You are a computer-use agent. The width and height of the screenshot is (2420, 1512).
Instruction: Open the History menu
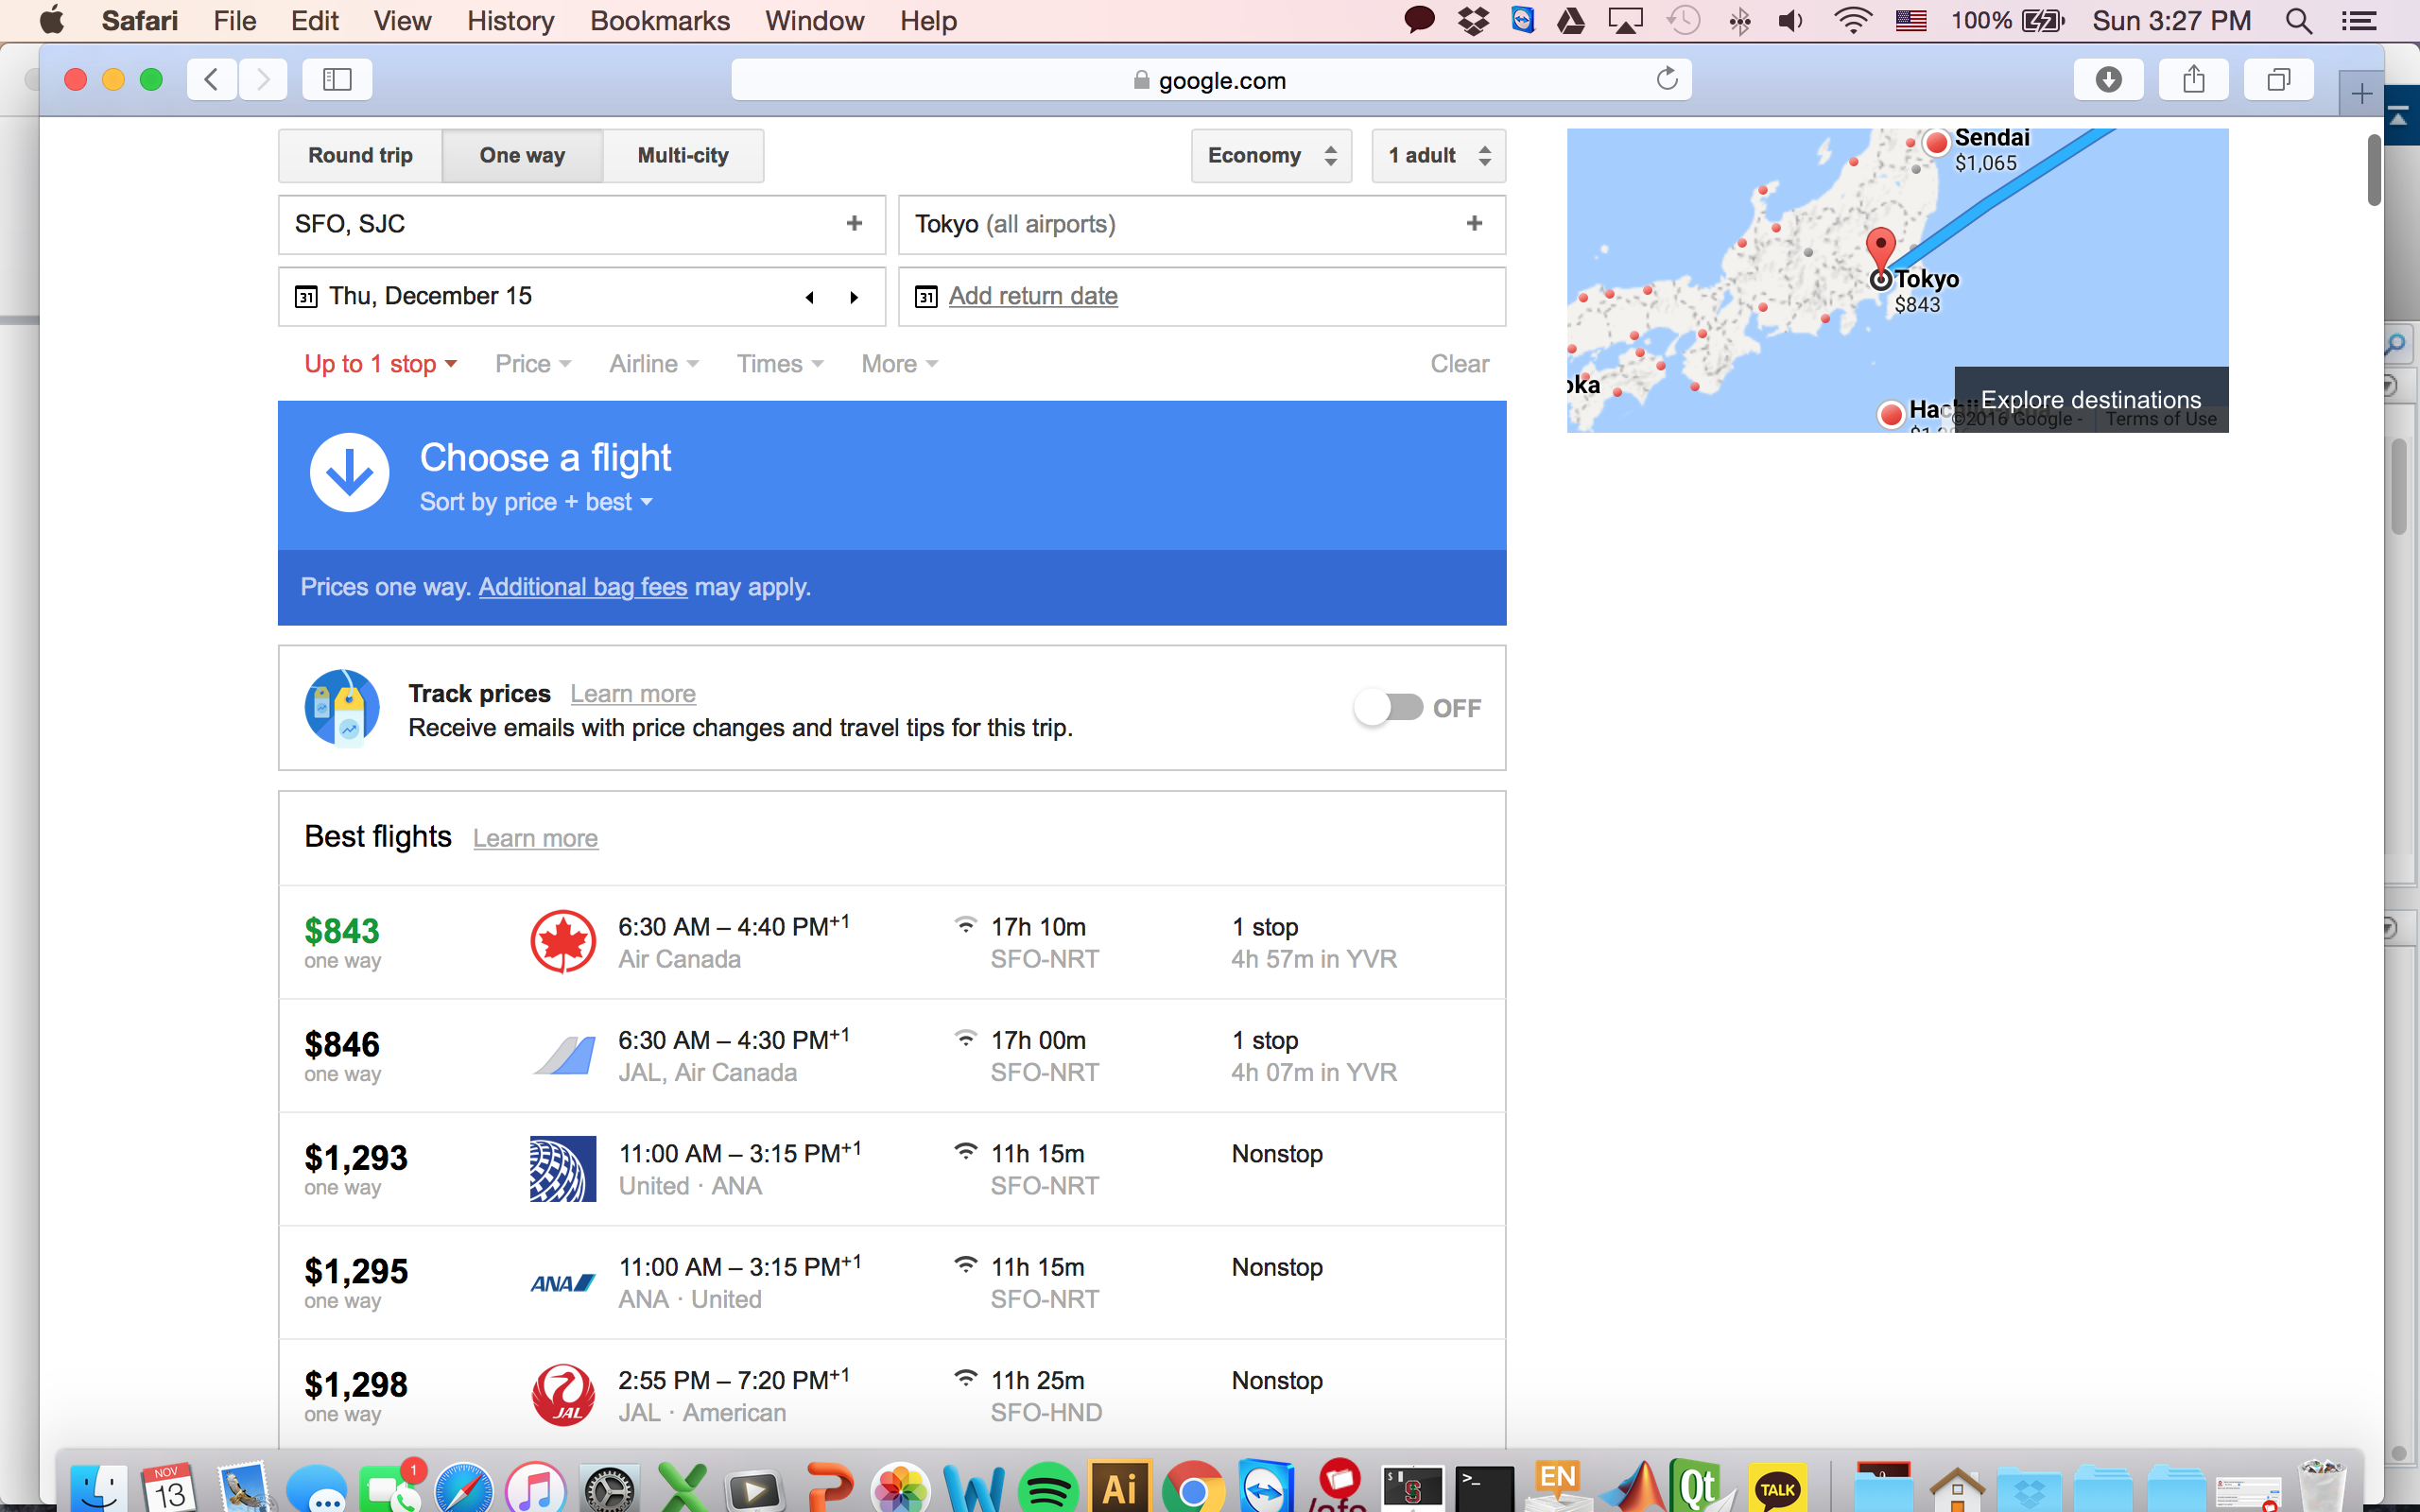pyautogui.click(x=510, y=21)
